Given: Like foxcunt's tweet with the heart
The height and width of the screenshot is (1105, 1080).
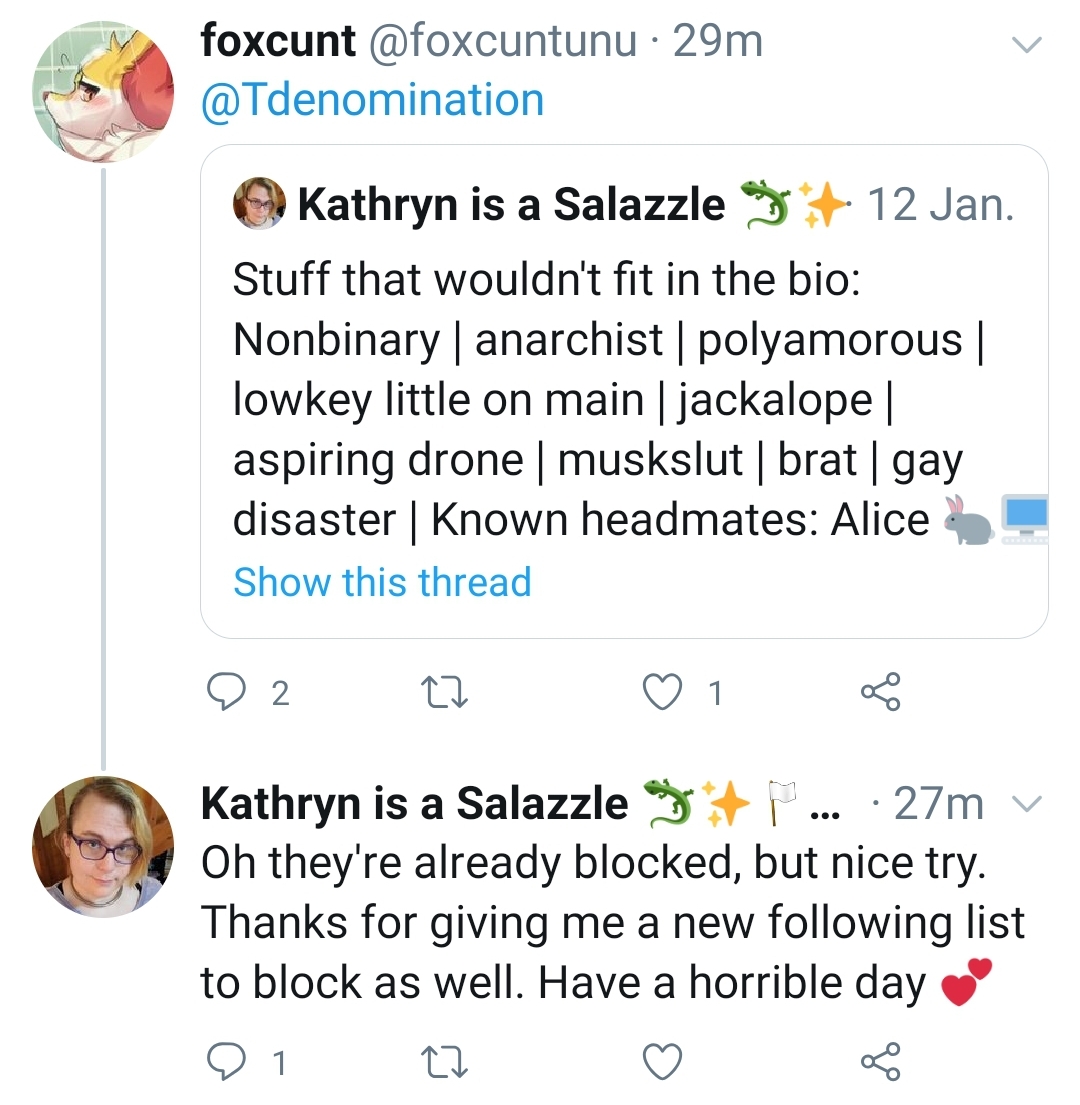Looking at the screenshot, I should pyautogui.click(x=663, y=692).
